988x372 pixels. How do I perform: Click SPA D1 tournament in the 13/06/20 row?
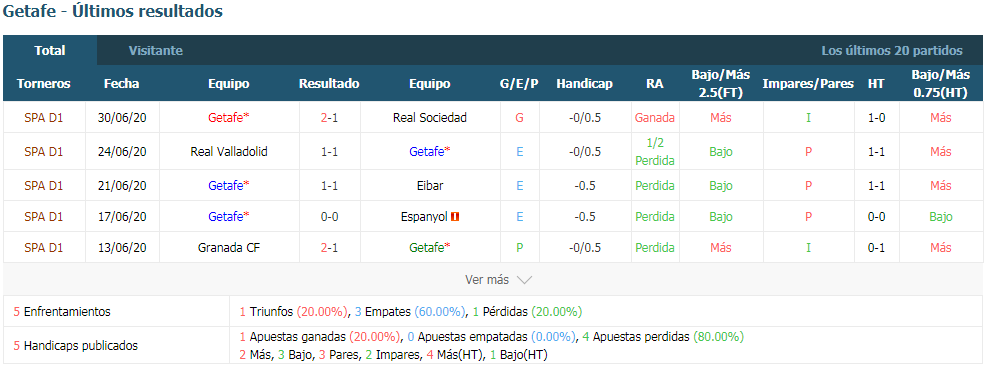[x=43, y=248]
